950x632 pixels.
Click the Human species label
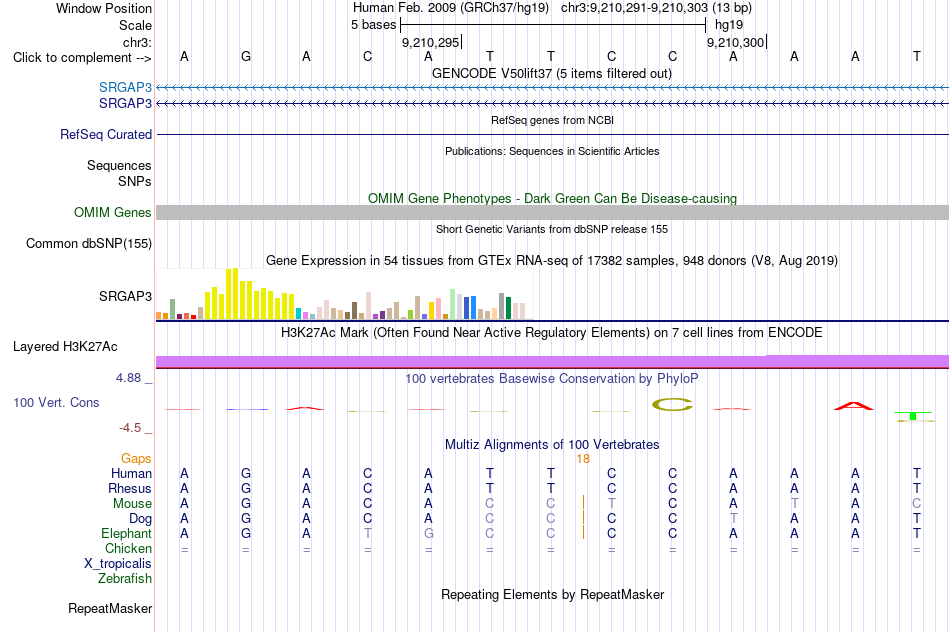tap(131, 474)
